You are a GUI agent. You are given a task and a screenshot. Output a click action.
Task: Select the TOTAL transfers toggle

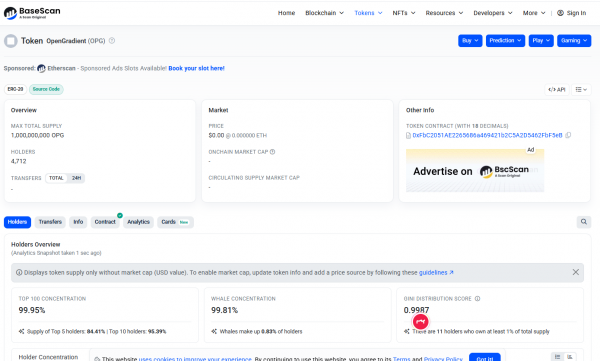(56, 178)
